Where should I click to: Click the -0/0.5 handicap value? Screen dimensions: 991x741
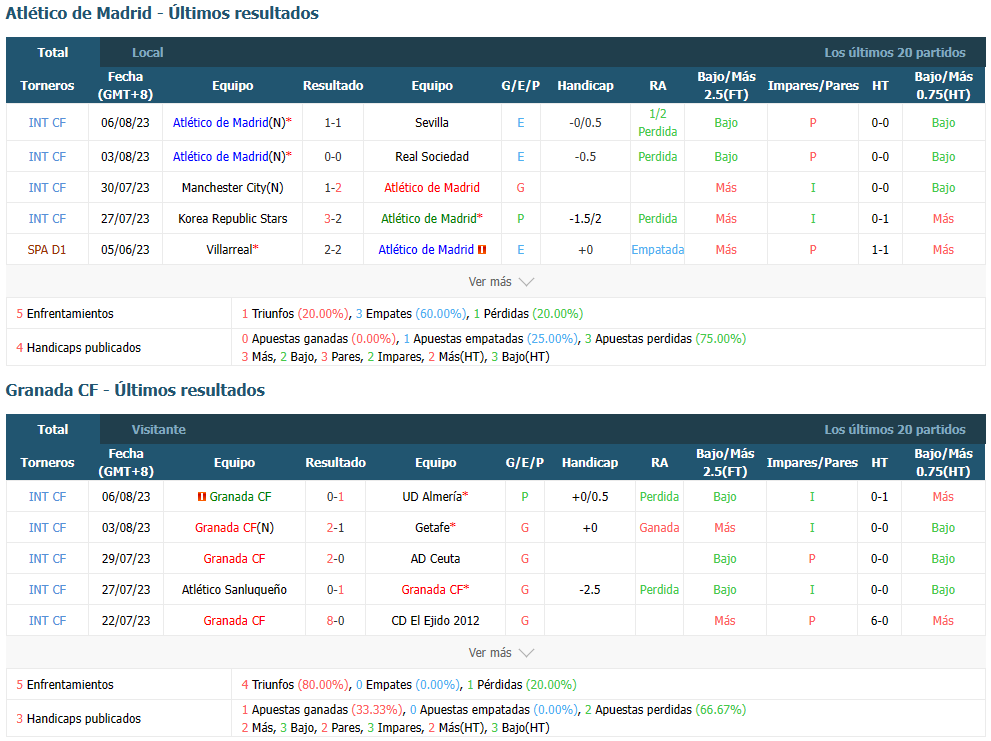585,123
